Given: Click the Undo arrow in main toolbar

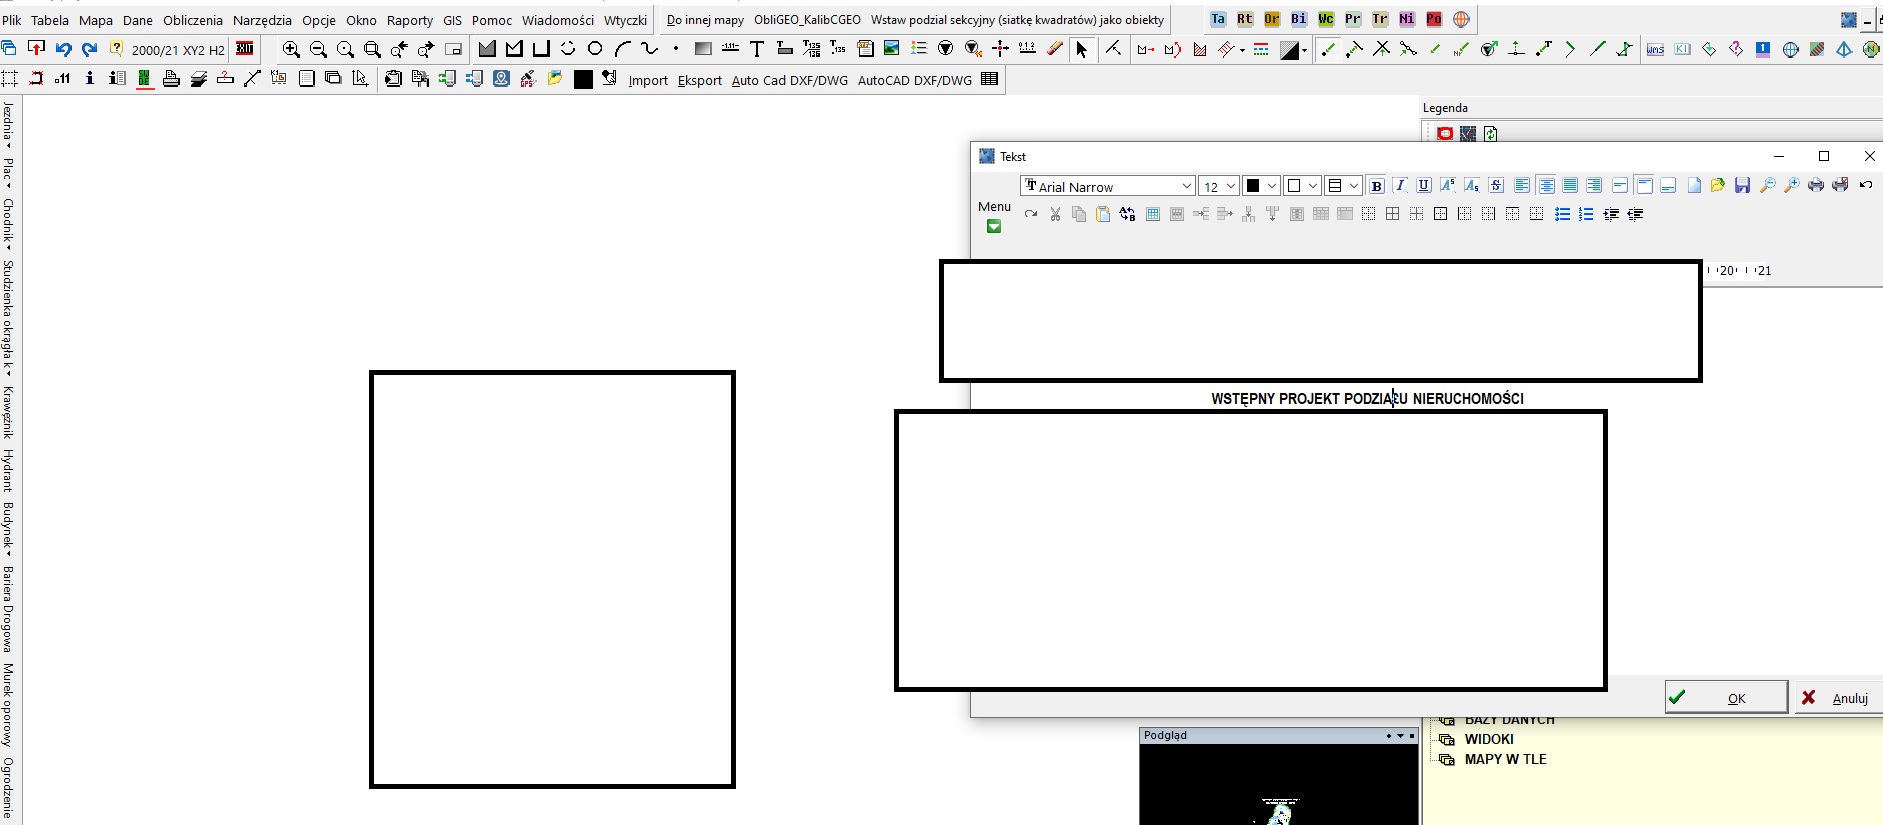Looking at the screenshot, I should click(64, 49).
